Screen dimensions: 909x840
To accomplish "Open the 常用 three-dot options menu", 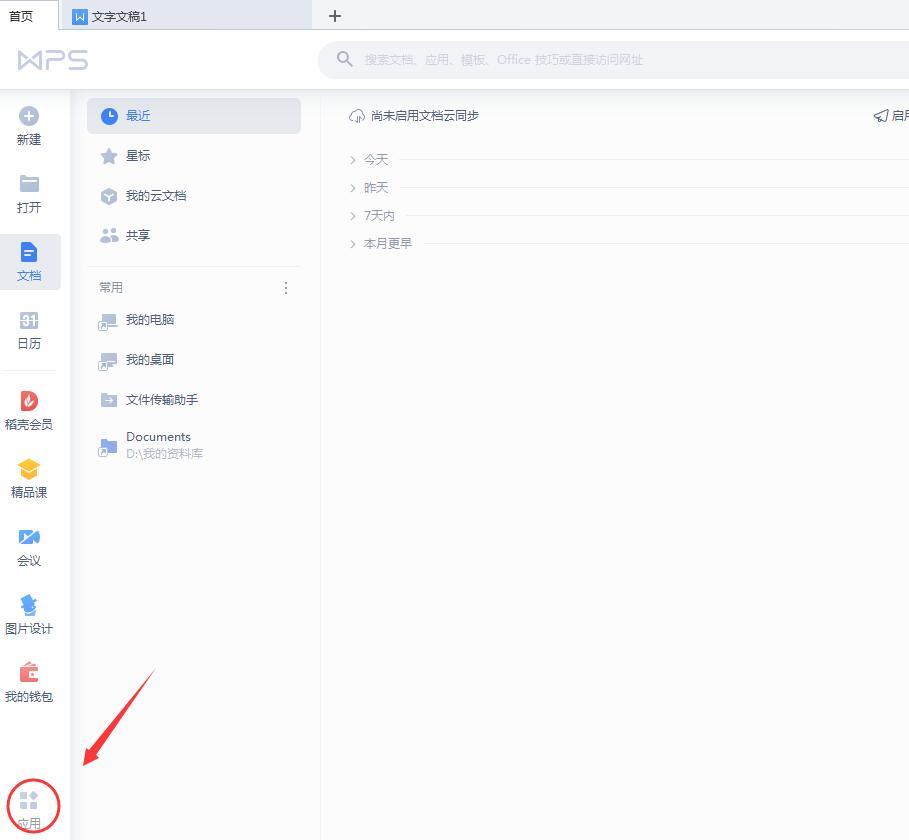I will click(286, 288).
